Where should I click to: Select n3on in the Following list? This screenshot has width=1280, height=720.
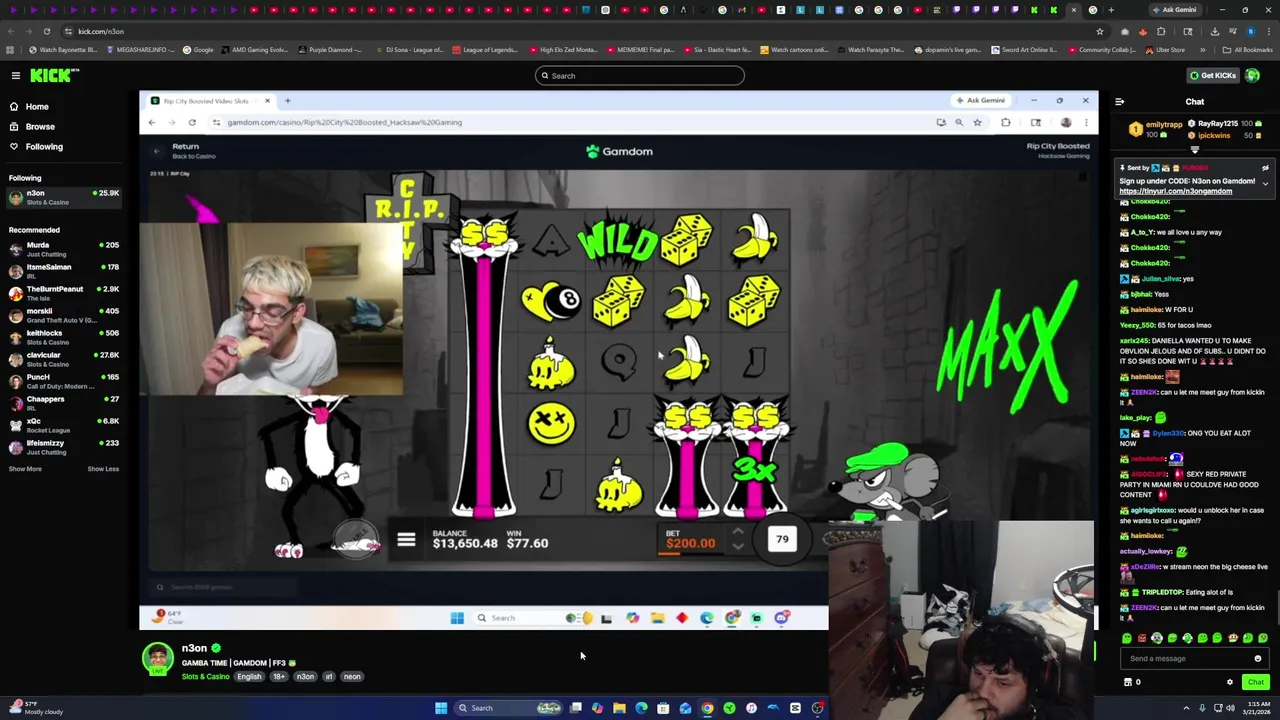62,197
